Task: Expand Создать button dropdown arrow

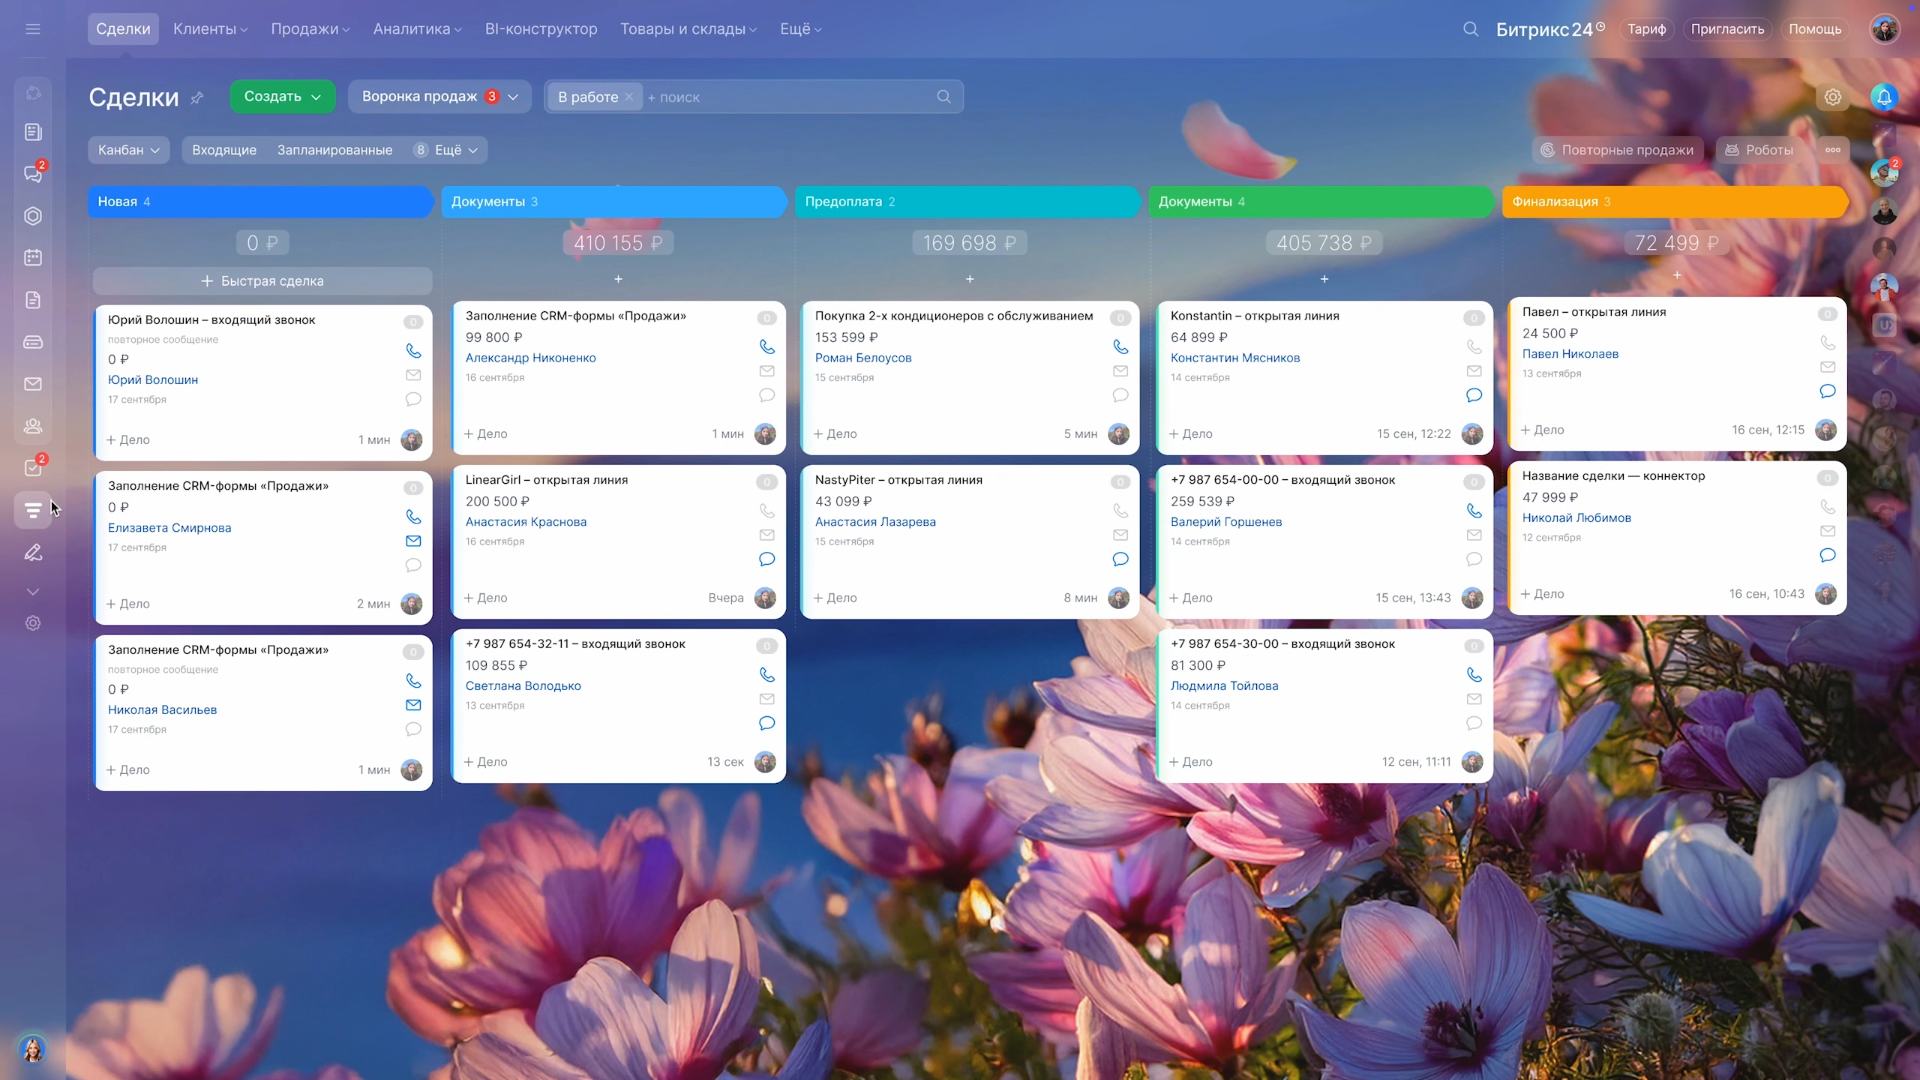Action: pos(316,97)
